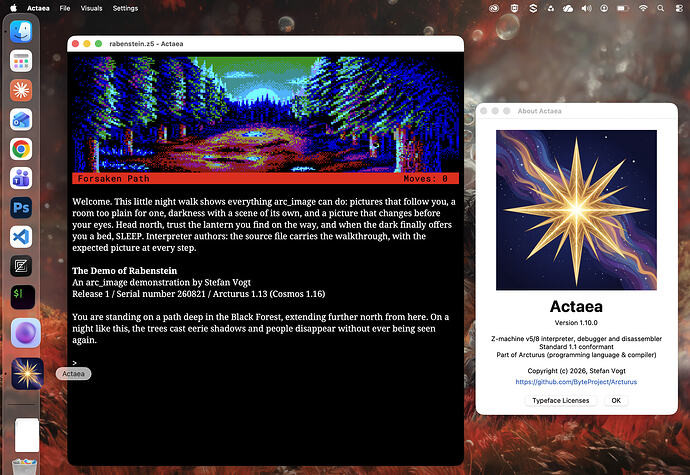Click the circled arrow menu bar icon
The image size is (690, 475).
(x=604, y=8)
